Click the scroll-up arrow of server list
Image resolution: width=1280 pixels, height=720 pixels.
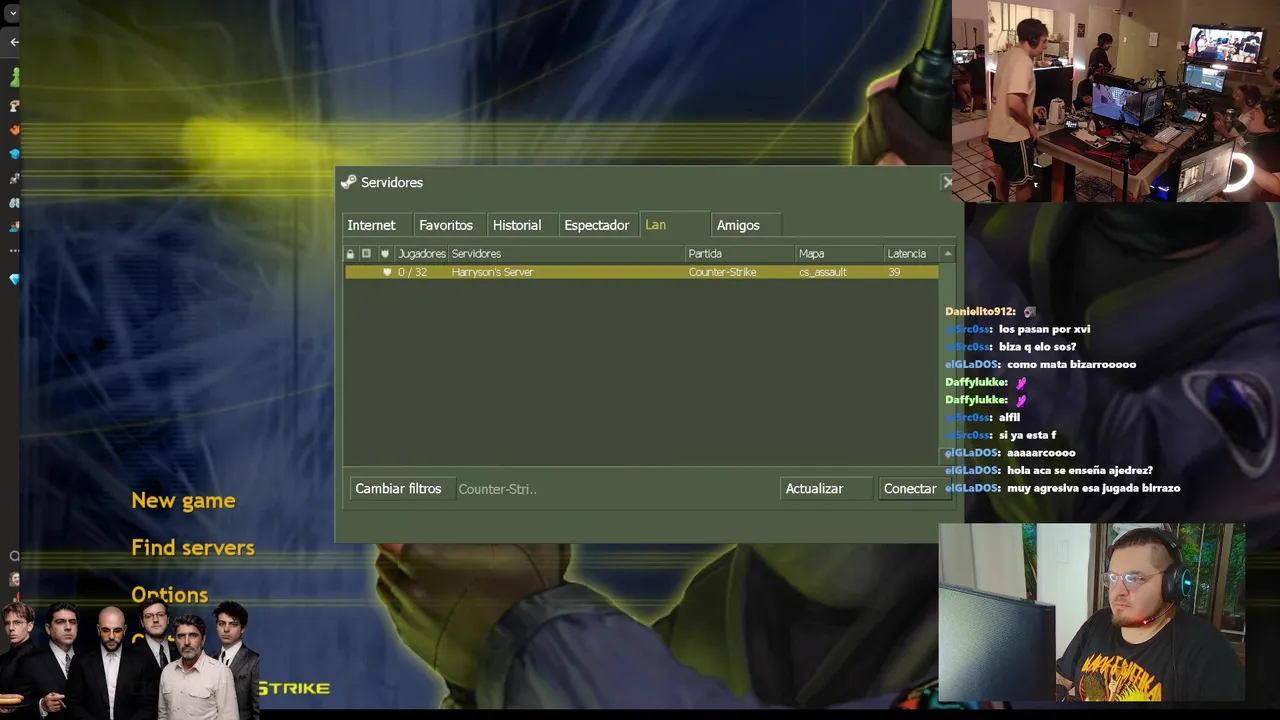point(948,254)
